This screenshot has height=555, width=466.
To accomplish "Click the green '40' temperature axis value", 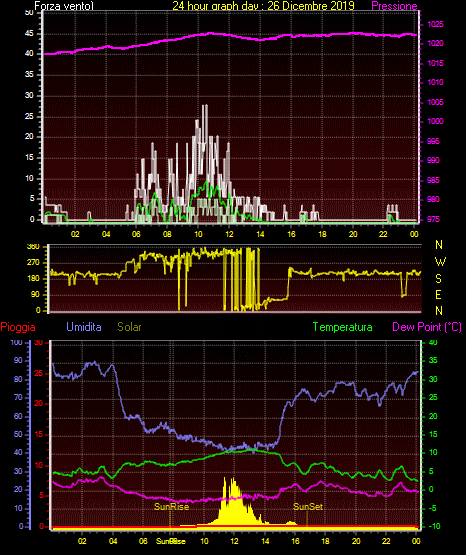I will (x=433, y=342).
